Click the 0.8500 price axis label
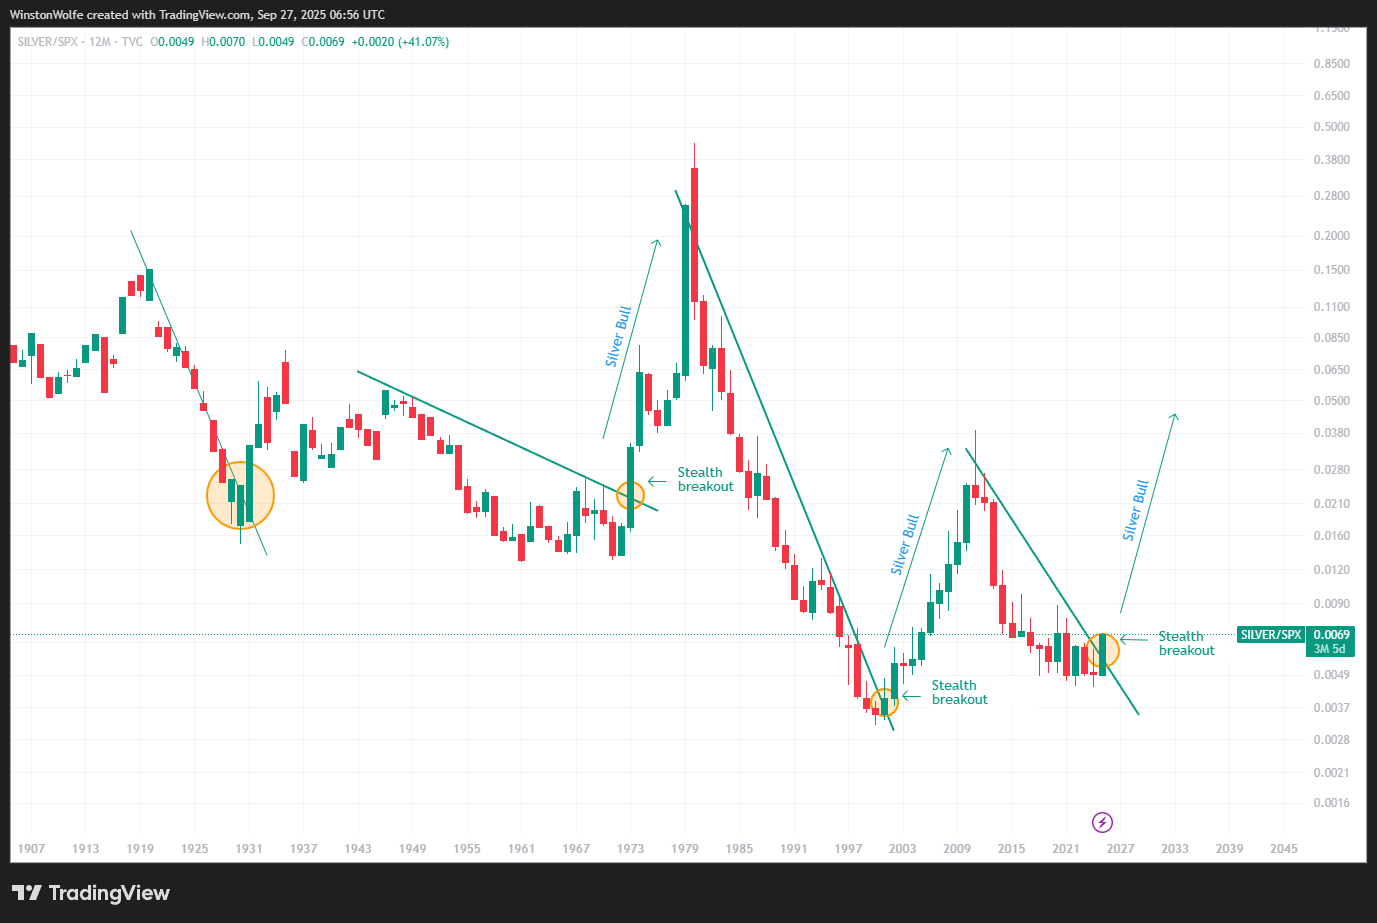Image resolution: width=1377 pixels, height=923 pixels. tap(1331, 64)
